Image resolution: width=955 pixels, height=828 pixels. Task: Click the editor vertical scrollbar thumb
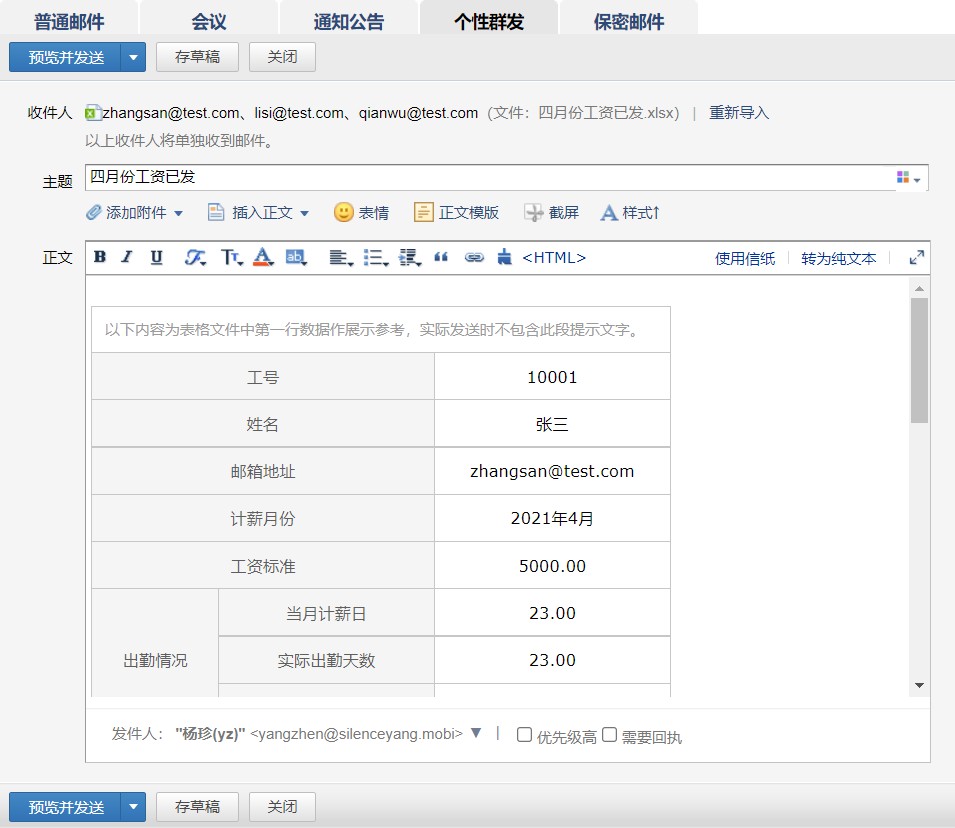(x=919, y=360)
